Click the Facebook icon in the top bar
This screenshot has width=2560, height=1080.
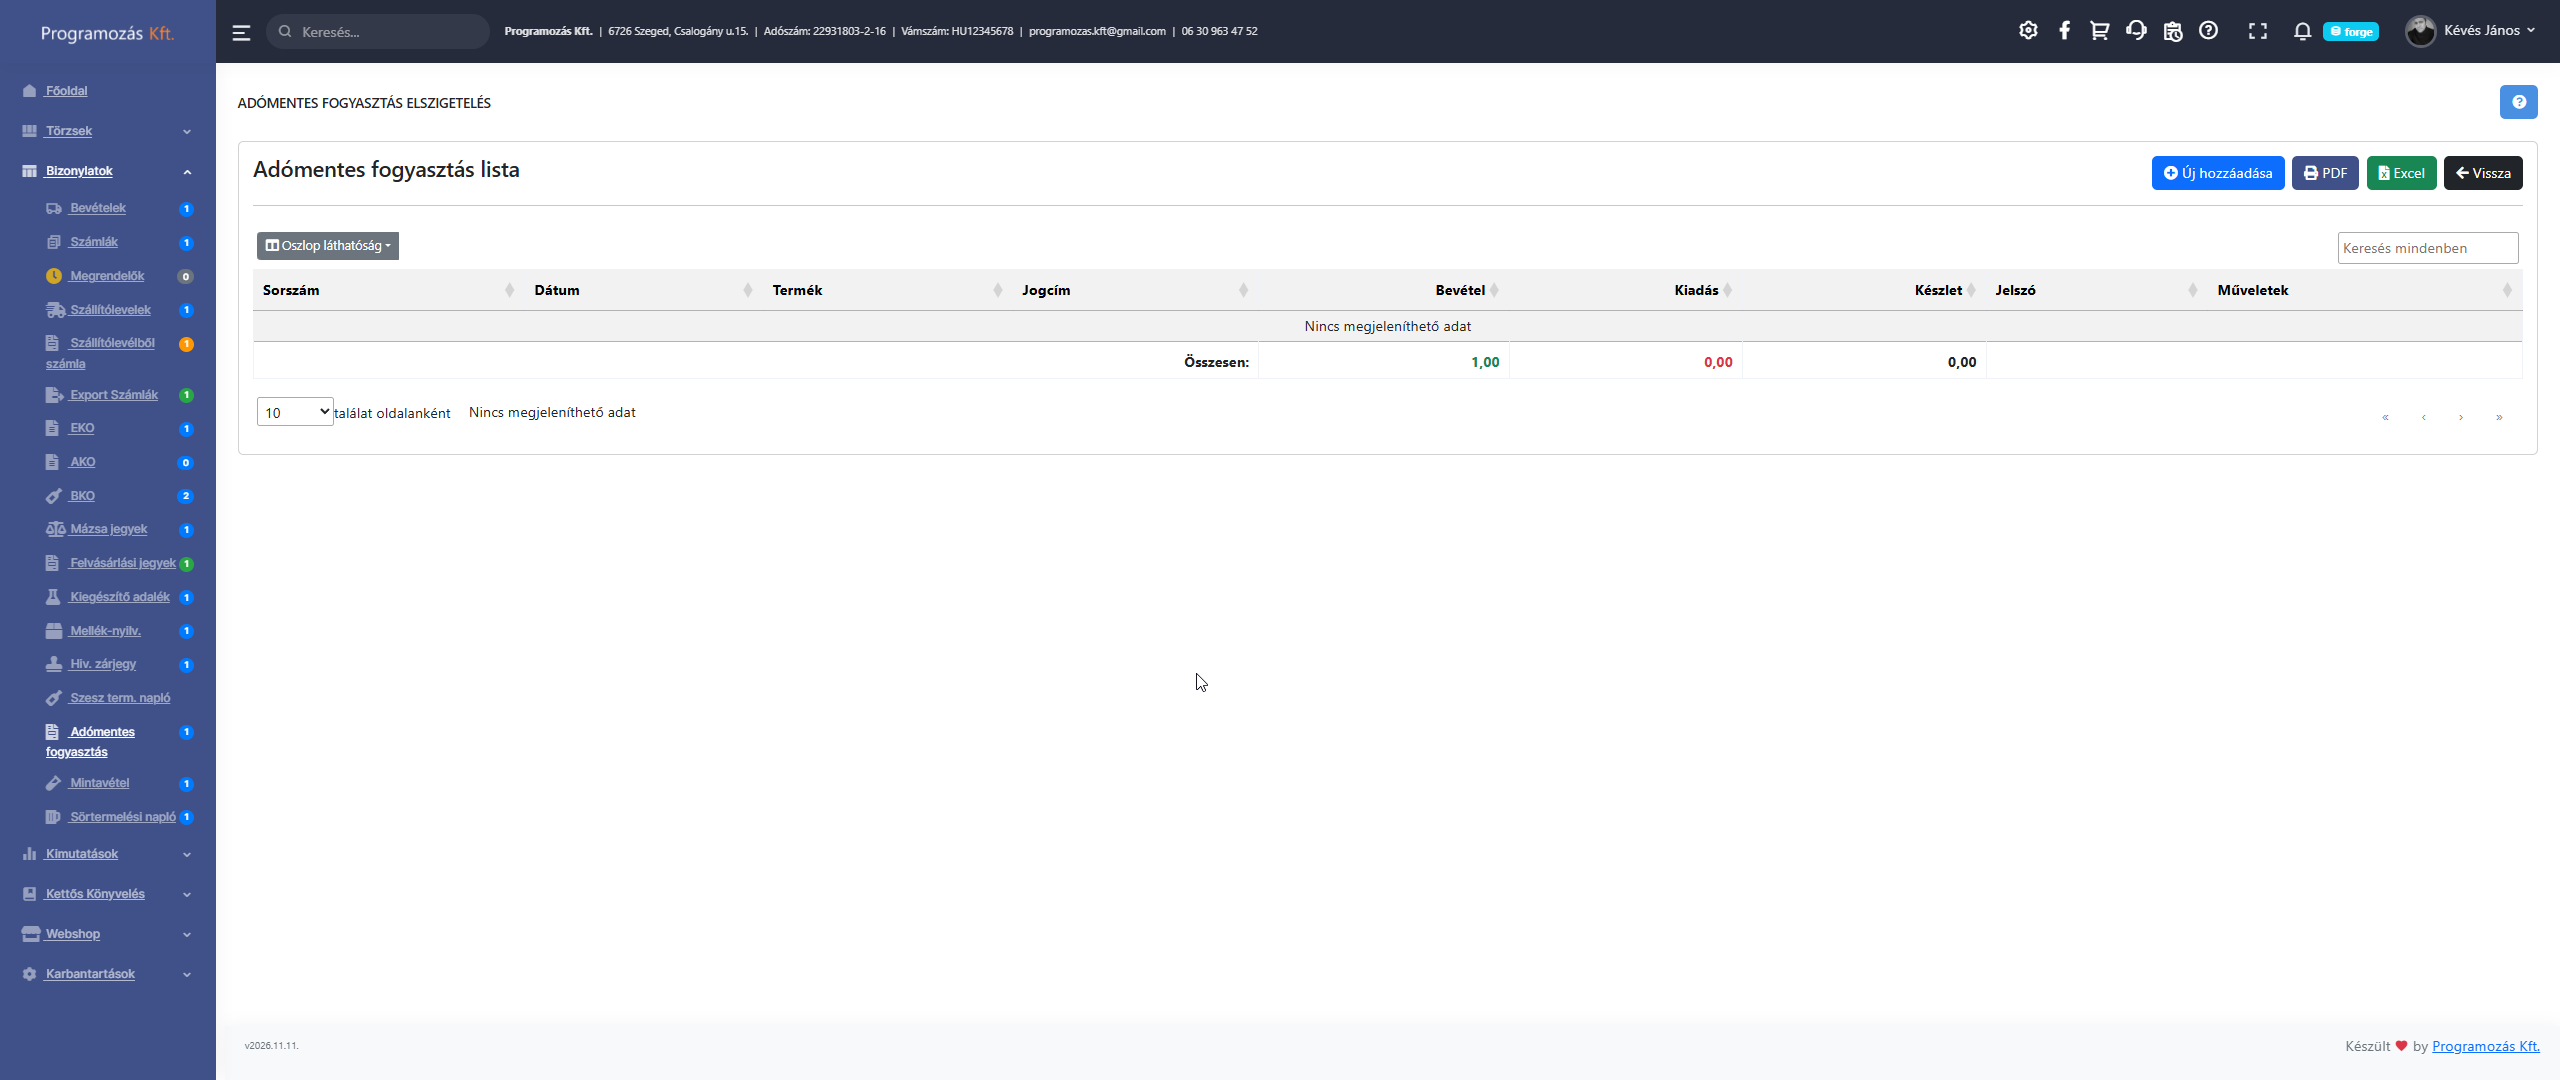2064,31
